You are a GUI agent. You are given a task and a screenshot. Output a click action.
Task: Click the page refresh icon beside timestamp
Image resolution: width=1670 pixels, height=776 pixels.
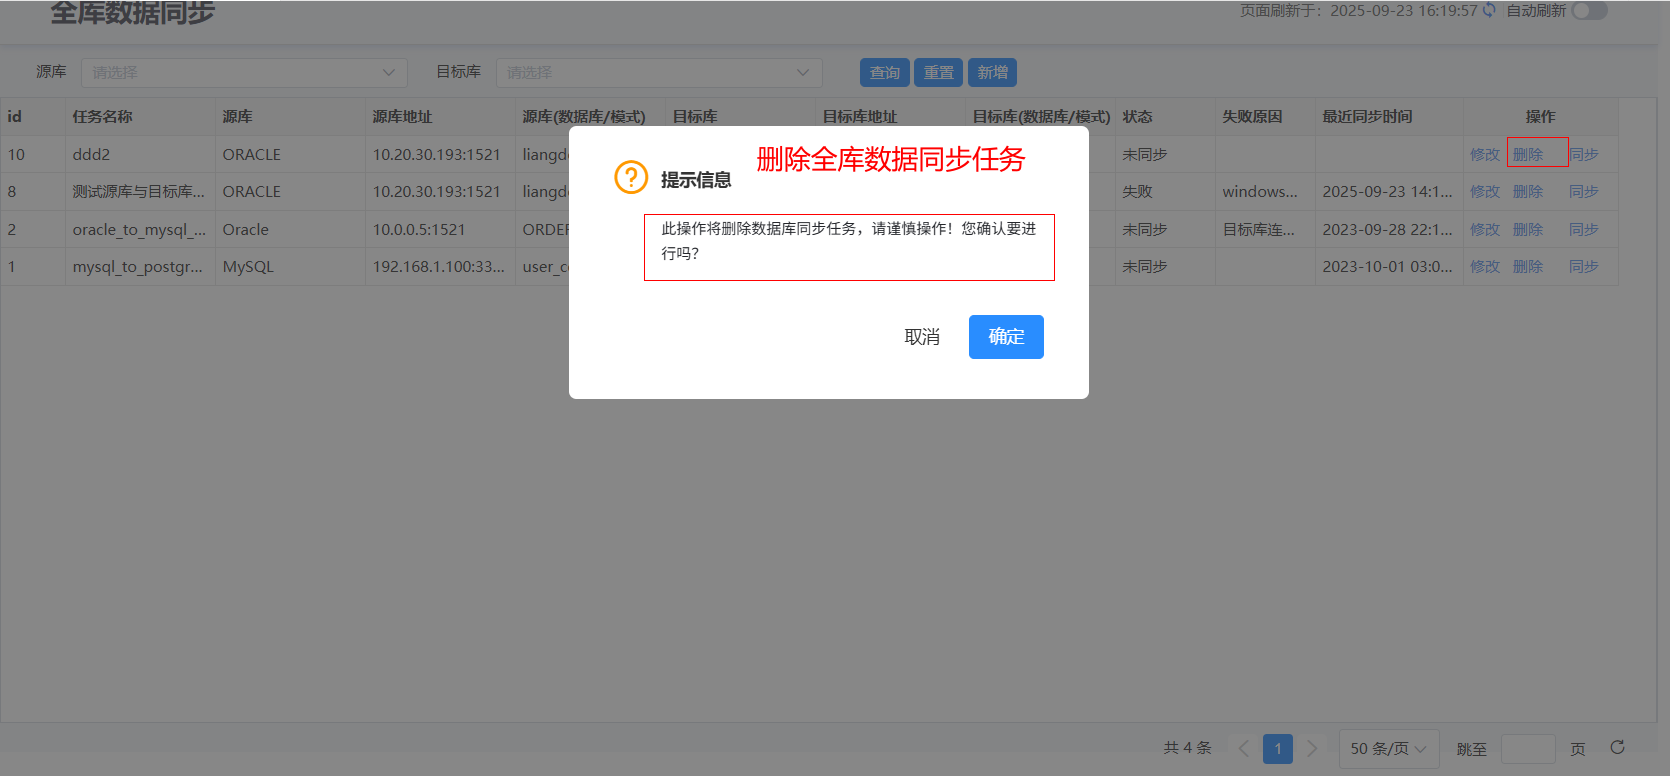(x=1489, y=10)
